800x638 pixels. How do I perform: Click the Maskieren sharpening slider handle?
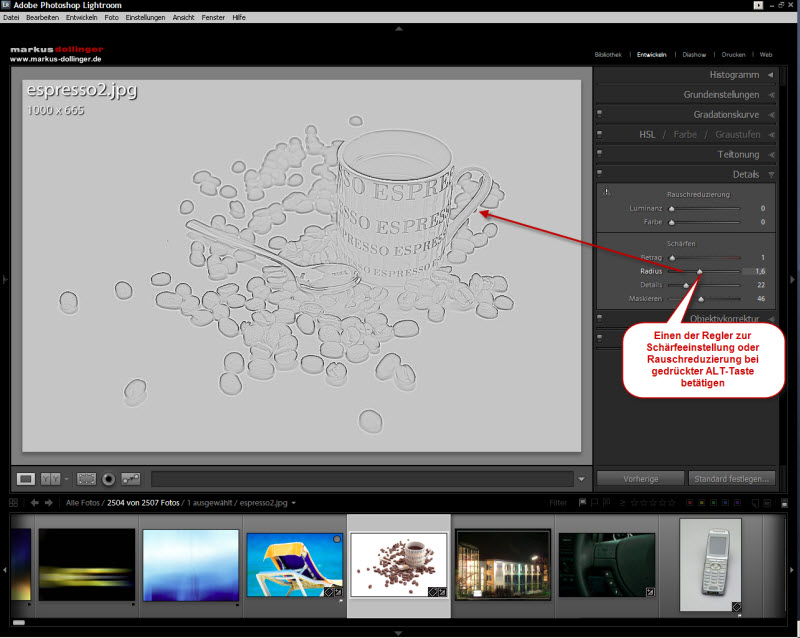pos(701,298)
